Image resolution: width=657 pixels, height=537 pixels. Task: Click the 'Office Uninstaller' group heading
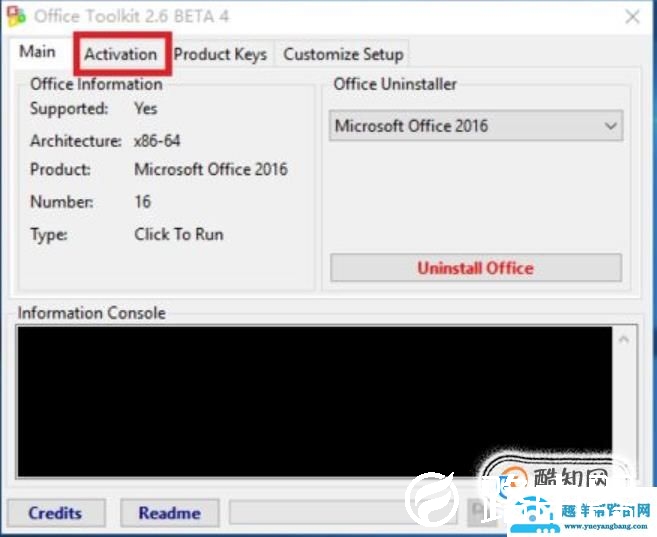coord(395,84)
